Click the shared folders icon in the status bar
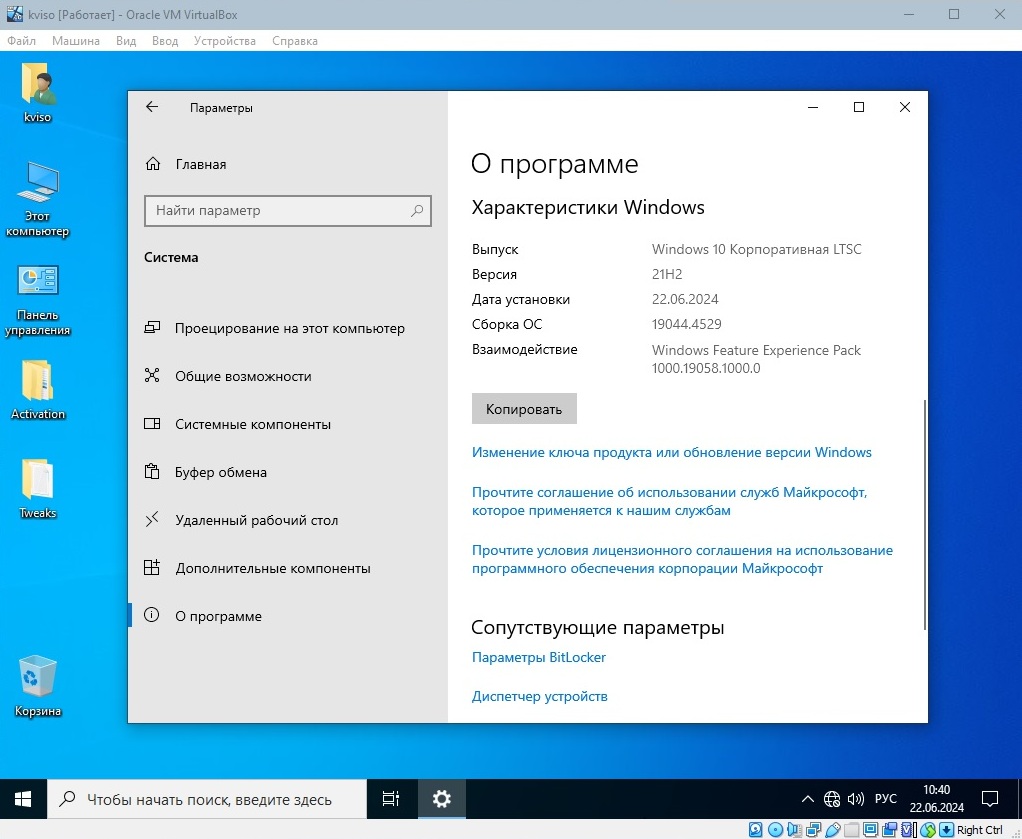This screenshot has width=1022, height=839. pos(850,830)
